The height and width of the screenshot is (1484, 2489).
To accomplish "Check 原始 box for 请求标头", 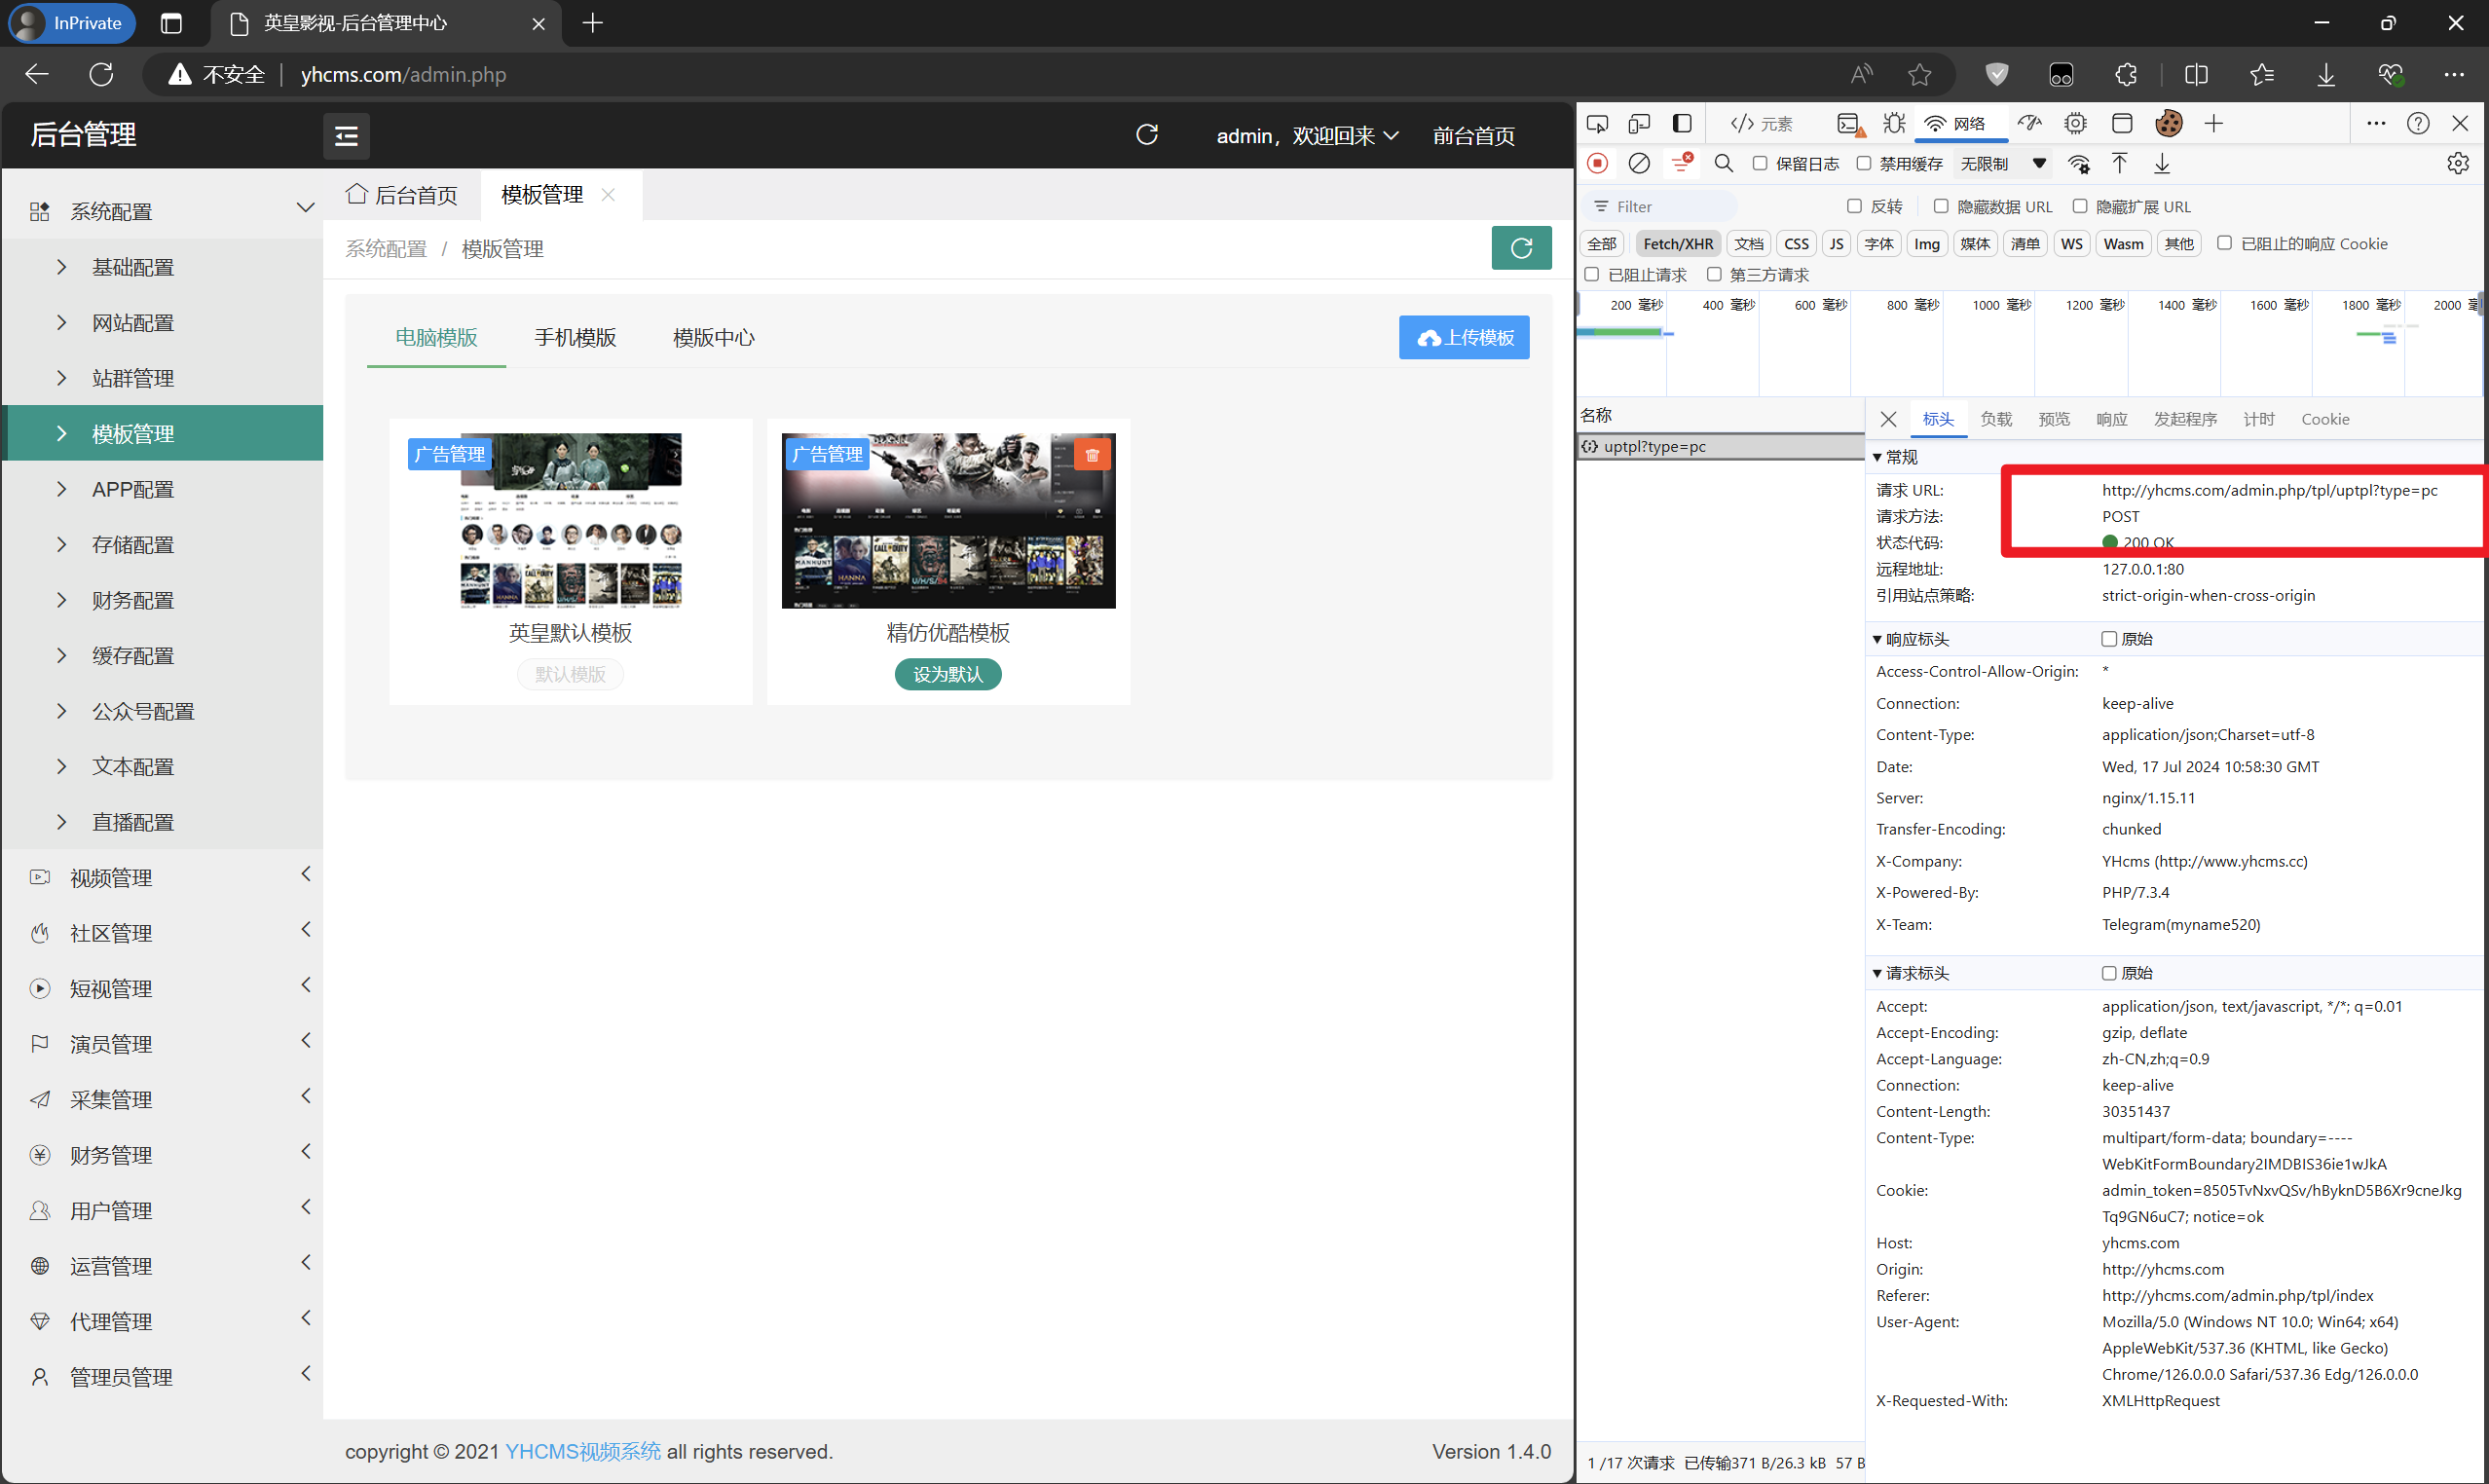I will click(2109, 973).
